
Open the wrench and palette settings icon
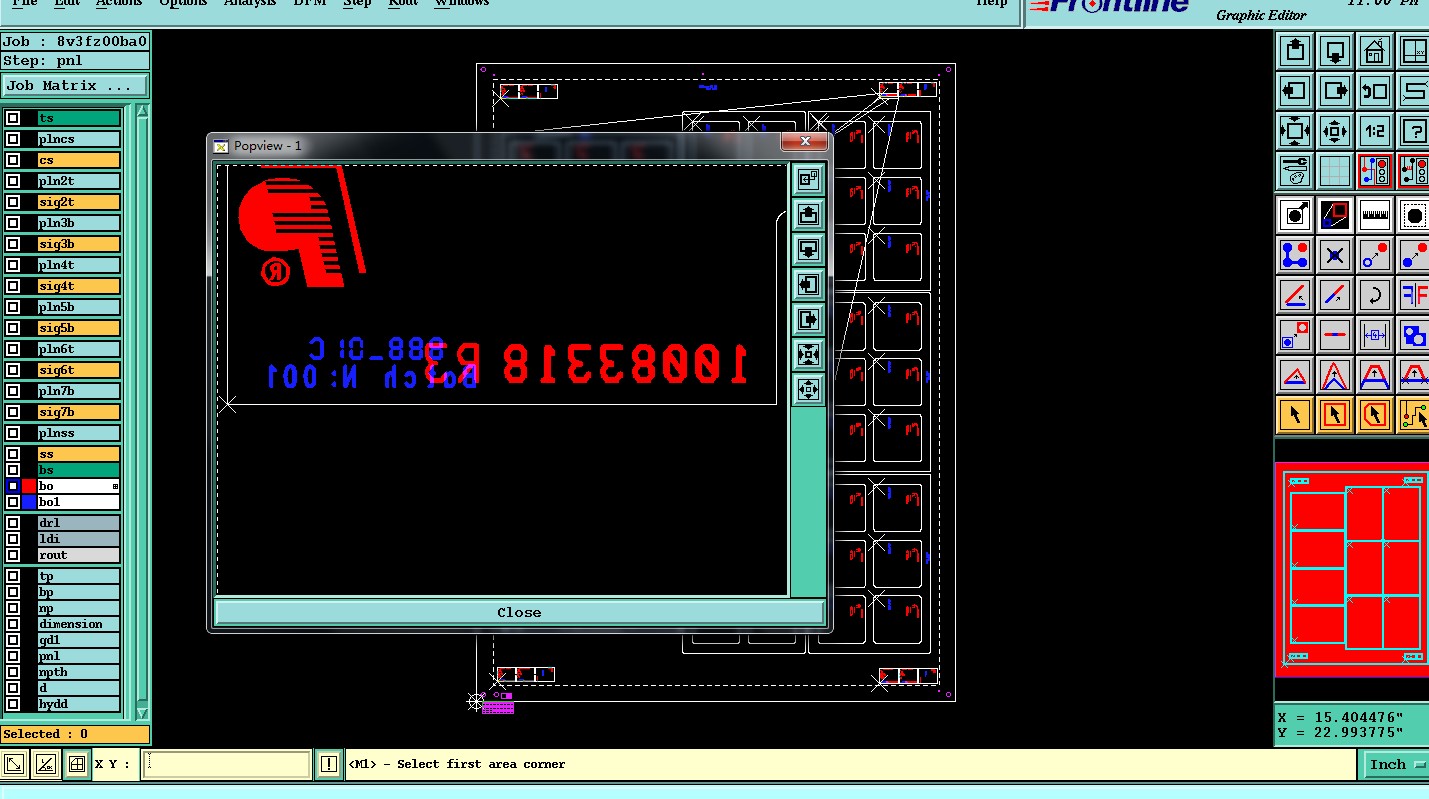(1295, 171)
